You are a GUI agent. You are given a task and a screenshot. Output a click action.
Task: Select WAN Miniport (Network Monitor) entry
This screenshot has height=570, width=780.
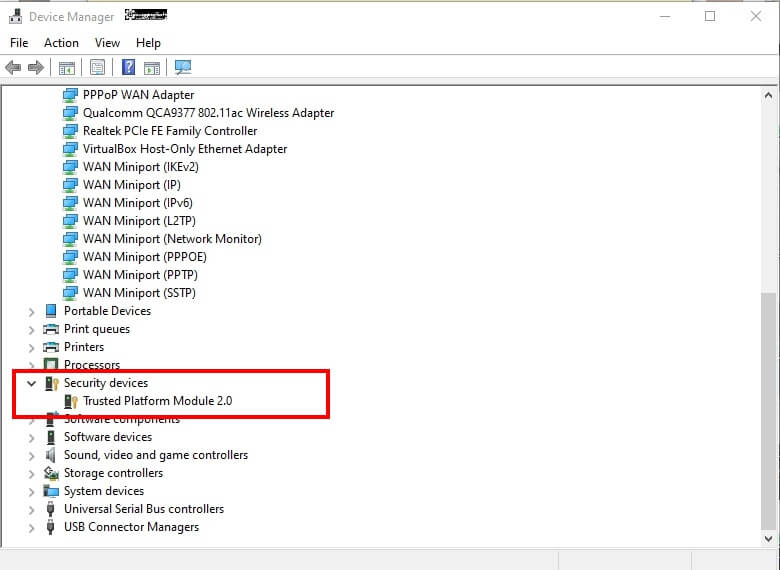[172, 239]
